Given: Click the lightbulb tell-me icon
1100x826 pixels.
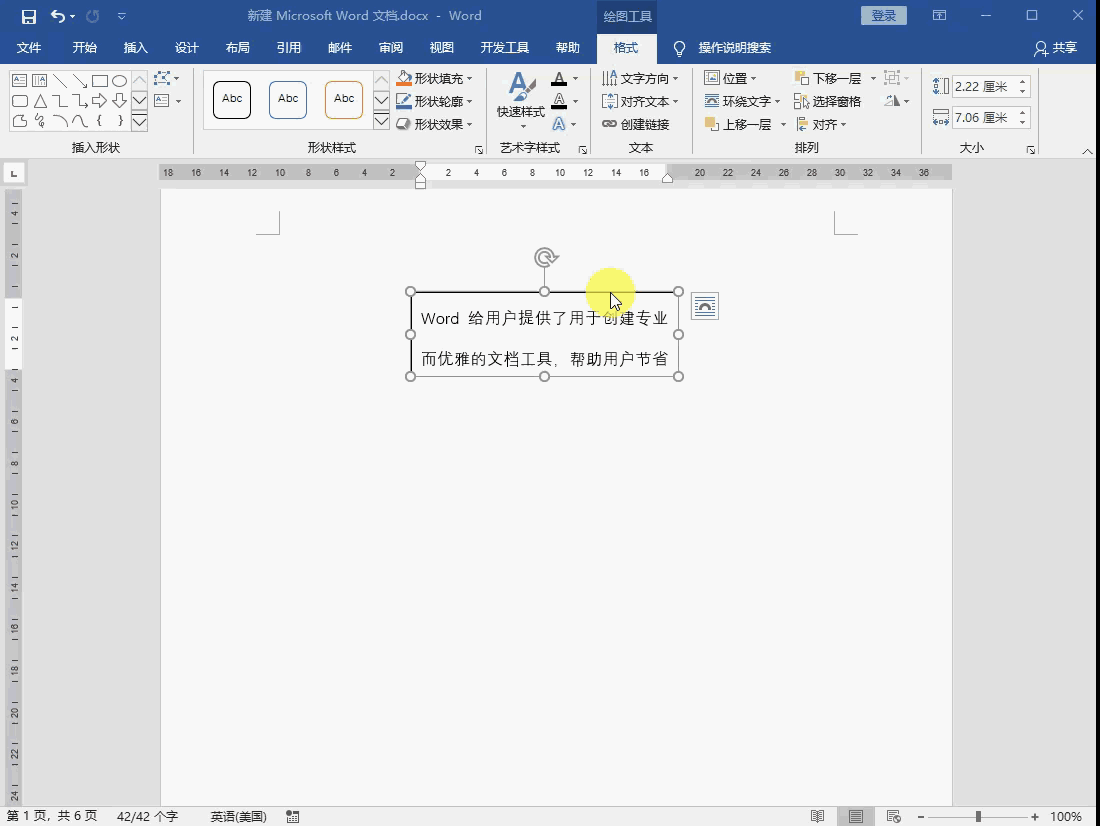Looking at the screenshot, I should coord(679,48).
